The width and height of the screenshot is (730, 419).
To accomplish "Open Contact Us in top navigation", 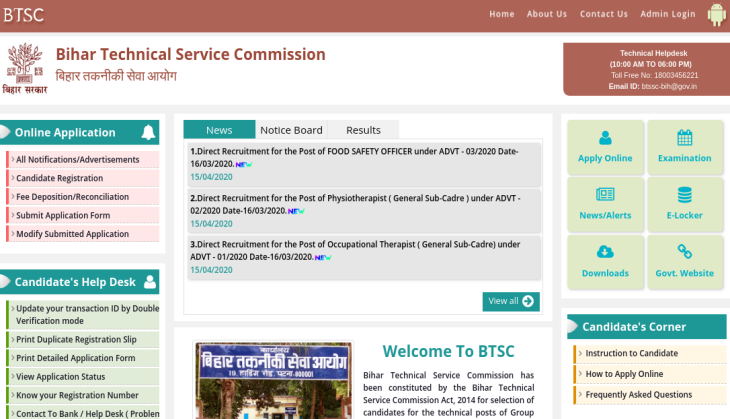I will [603, 14].
